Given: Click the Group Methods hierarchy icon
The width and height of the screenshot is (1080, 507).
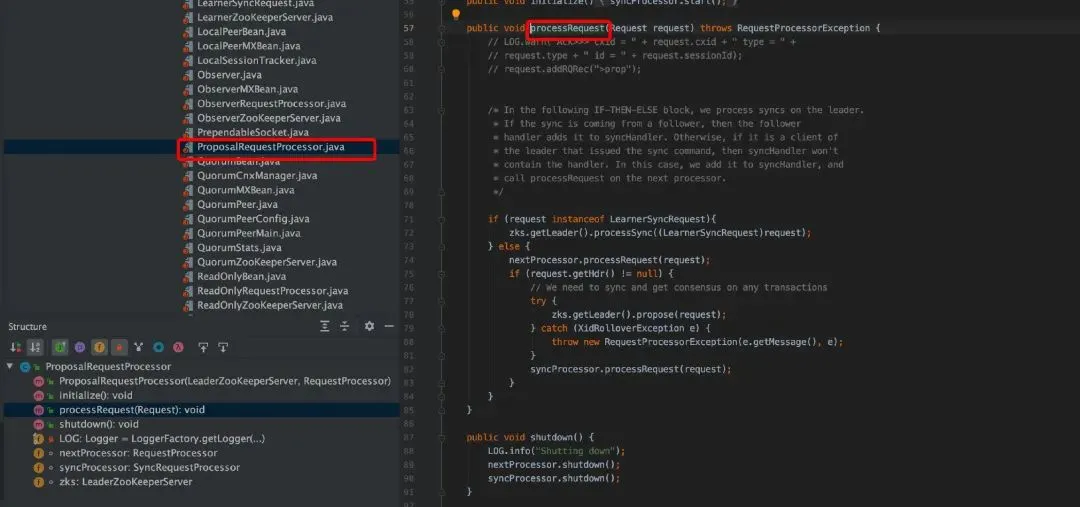Looking at the screenshot, I should pyautogui.click(x=138, y=347).
